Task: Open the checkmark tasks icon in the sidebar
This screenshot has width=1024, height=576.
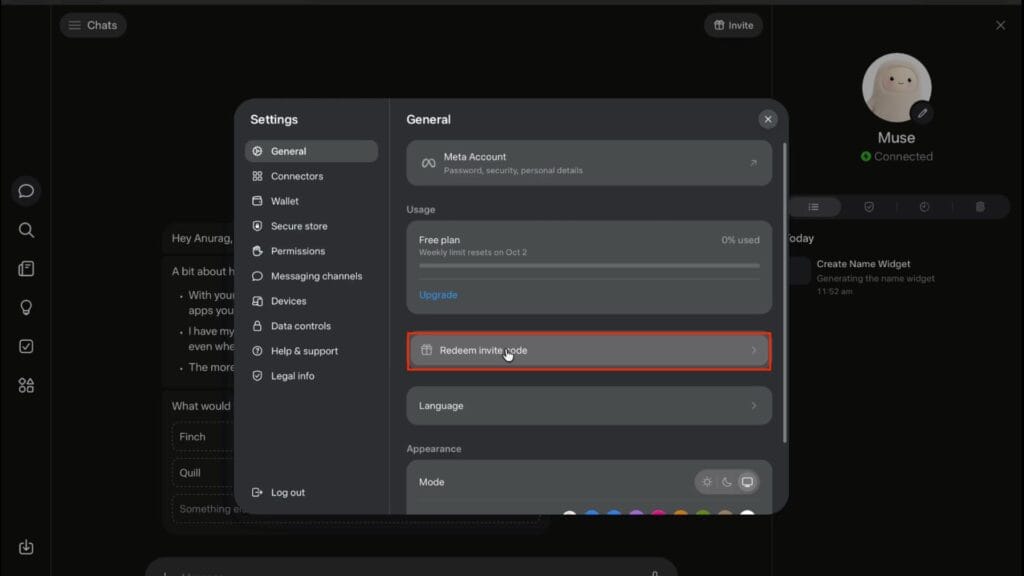Action: 26,346
